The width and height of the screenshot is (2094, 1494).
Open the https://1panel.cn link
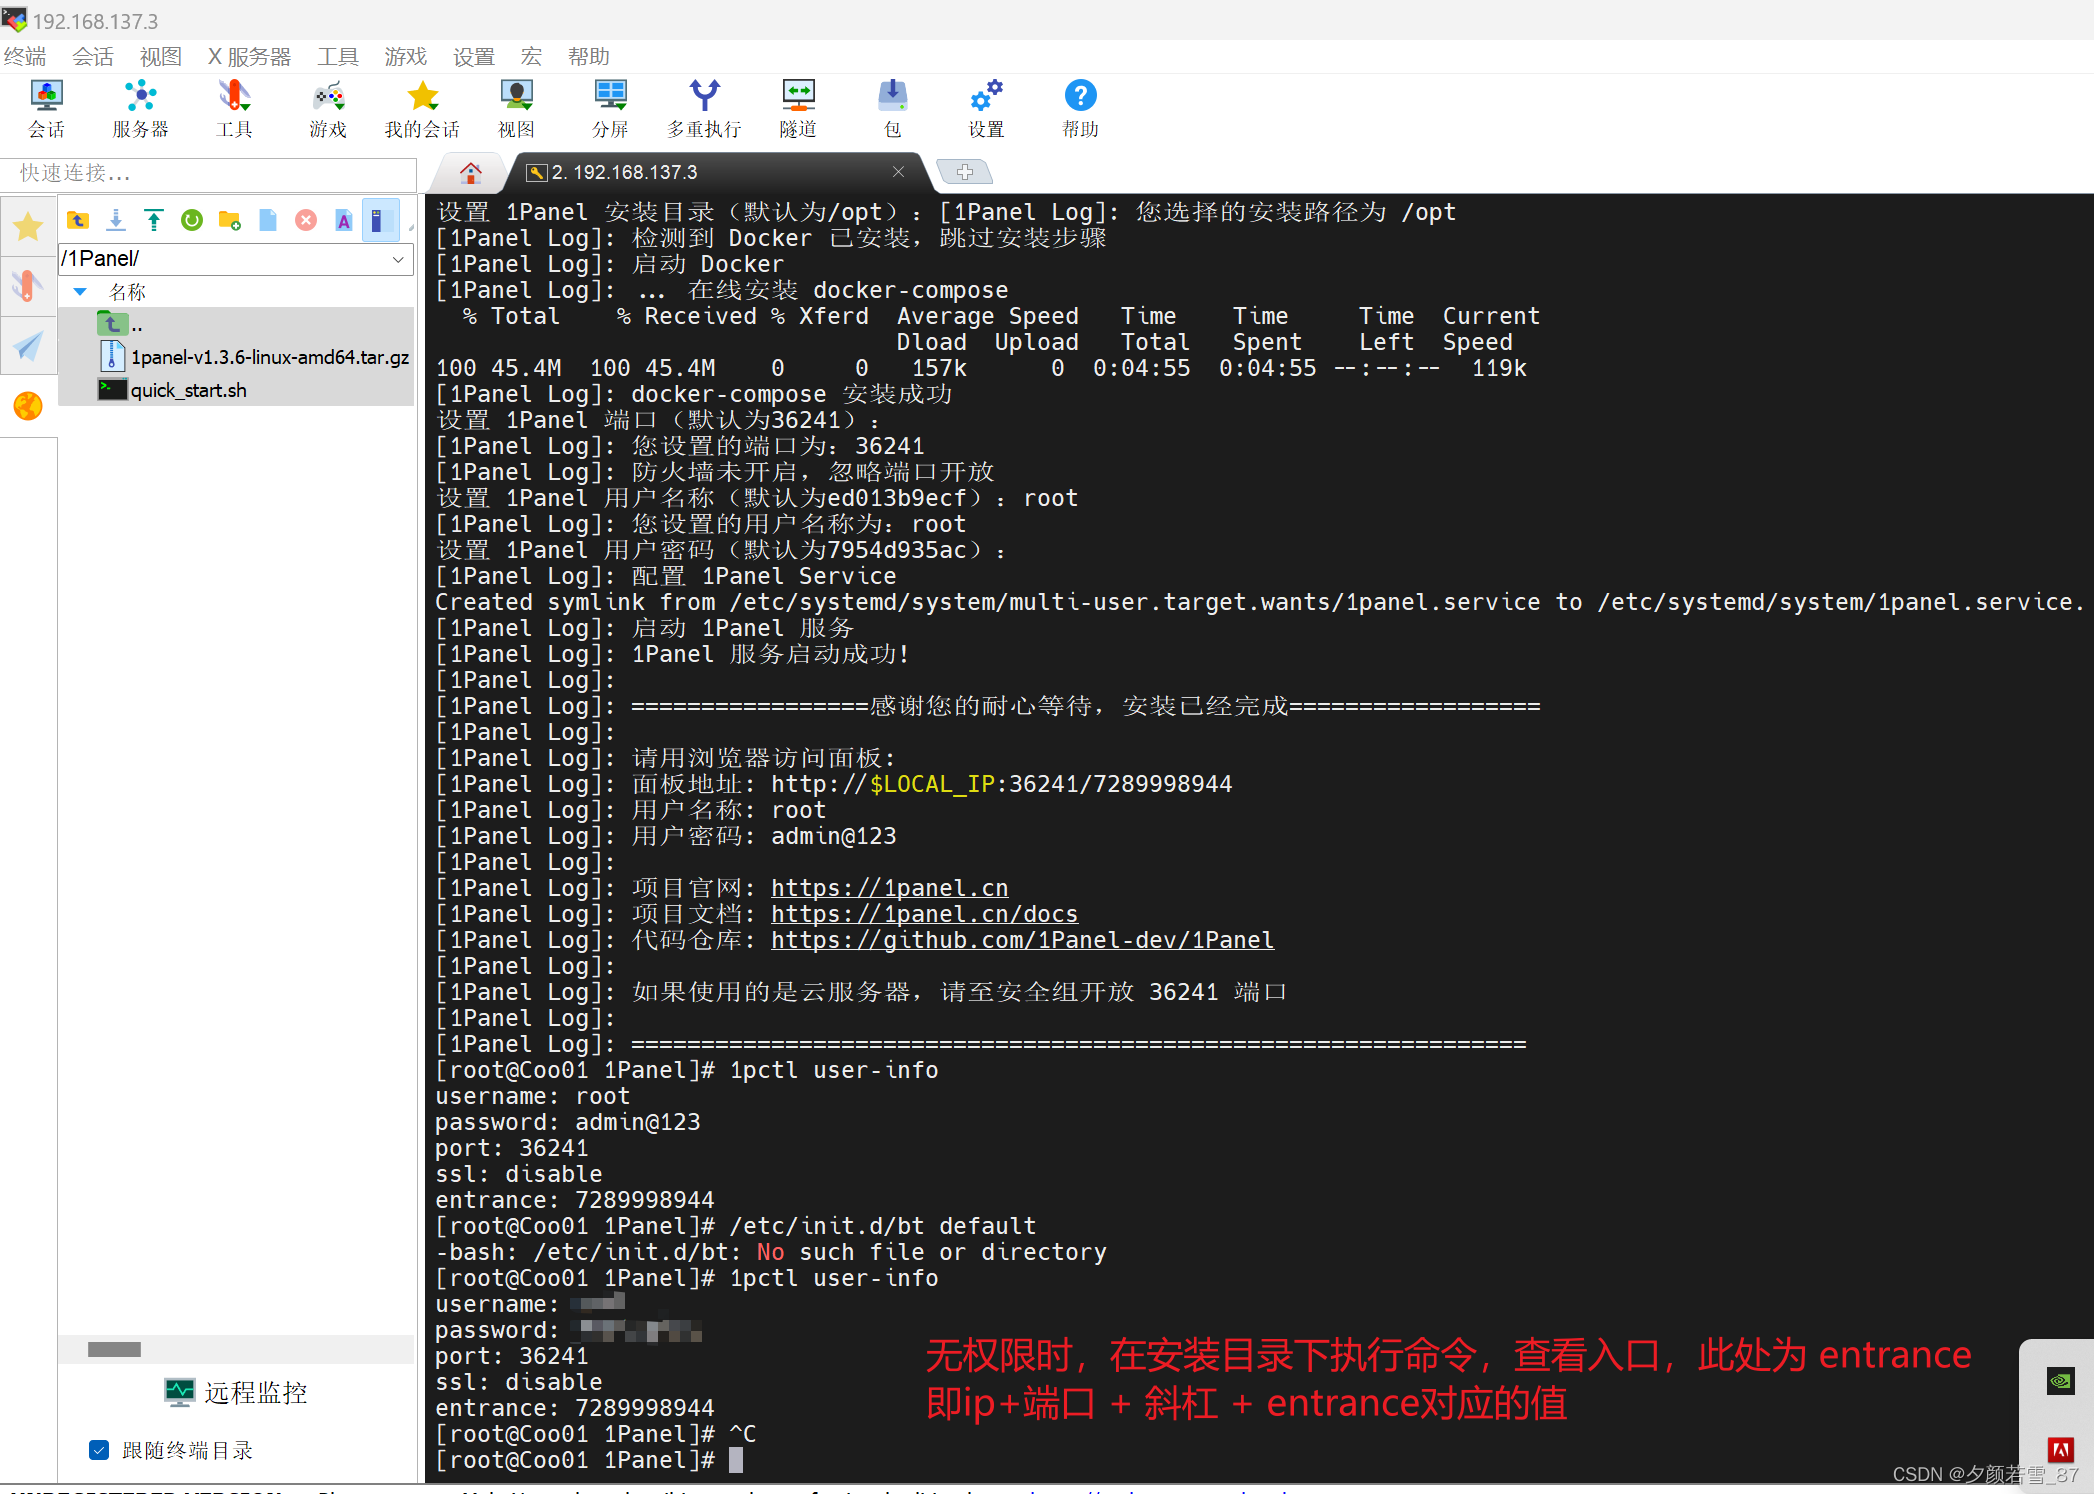coord(890,888)
